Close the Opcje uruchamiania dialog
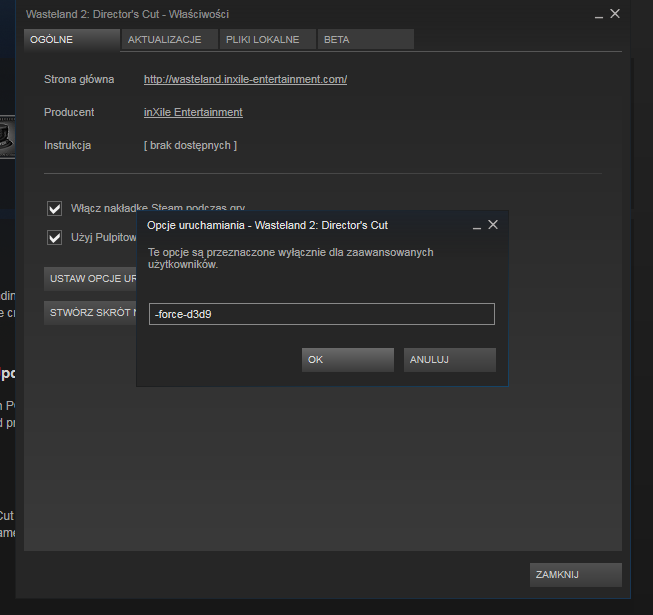 (493, 225)
